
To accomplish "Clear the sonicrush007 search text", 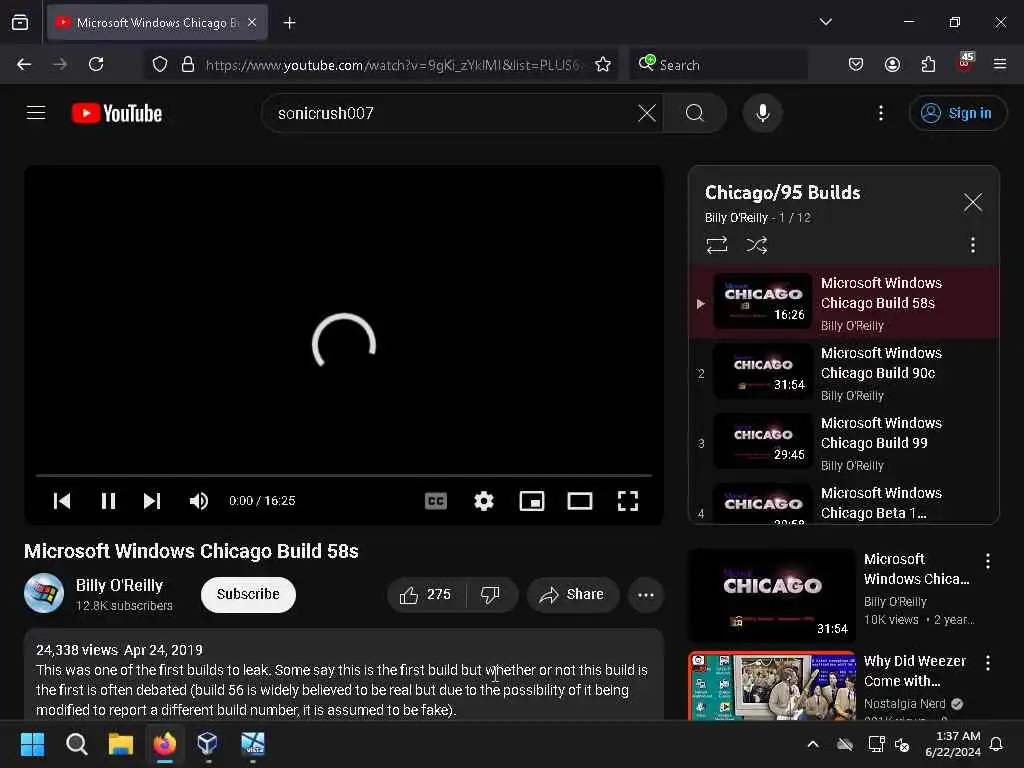I will pos(647,113).
